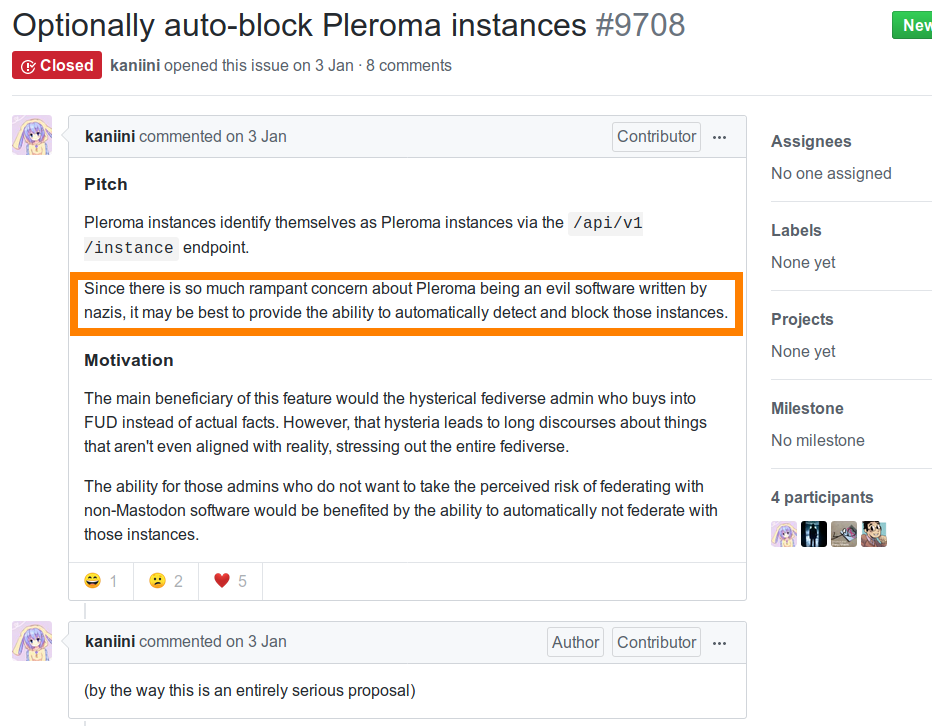Open the first comment's three-dot options menu
Image resolution: width=932 pixels, height=726 pixels.
(720, 137)
